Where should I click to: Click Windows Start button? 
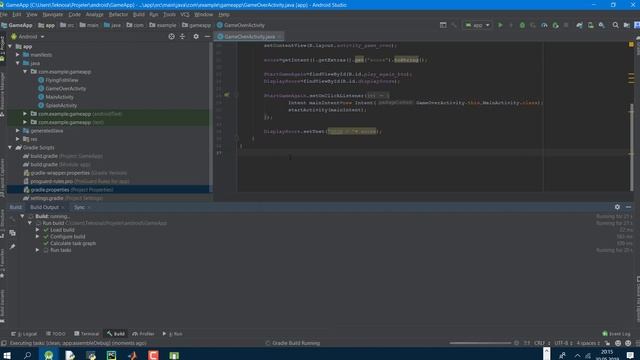point(7,356)
